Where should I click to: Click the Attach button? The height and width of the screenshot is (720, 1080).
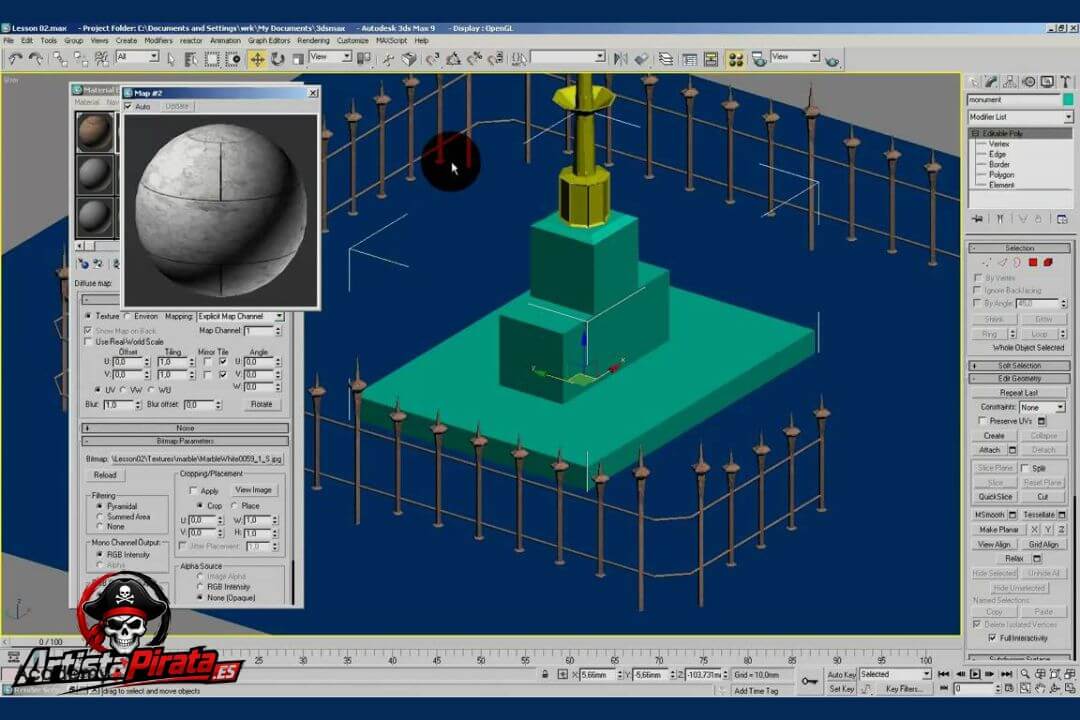click(x=989, y=450)
